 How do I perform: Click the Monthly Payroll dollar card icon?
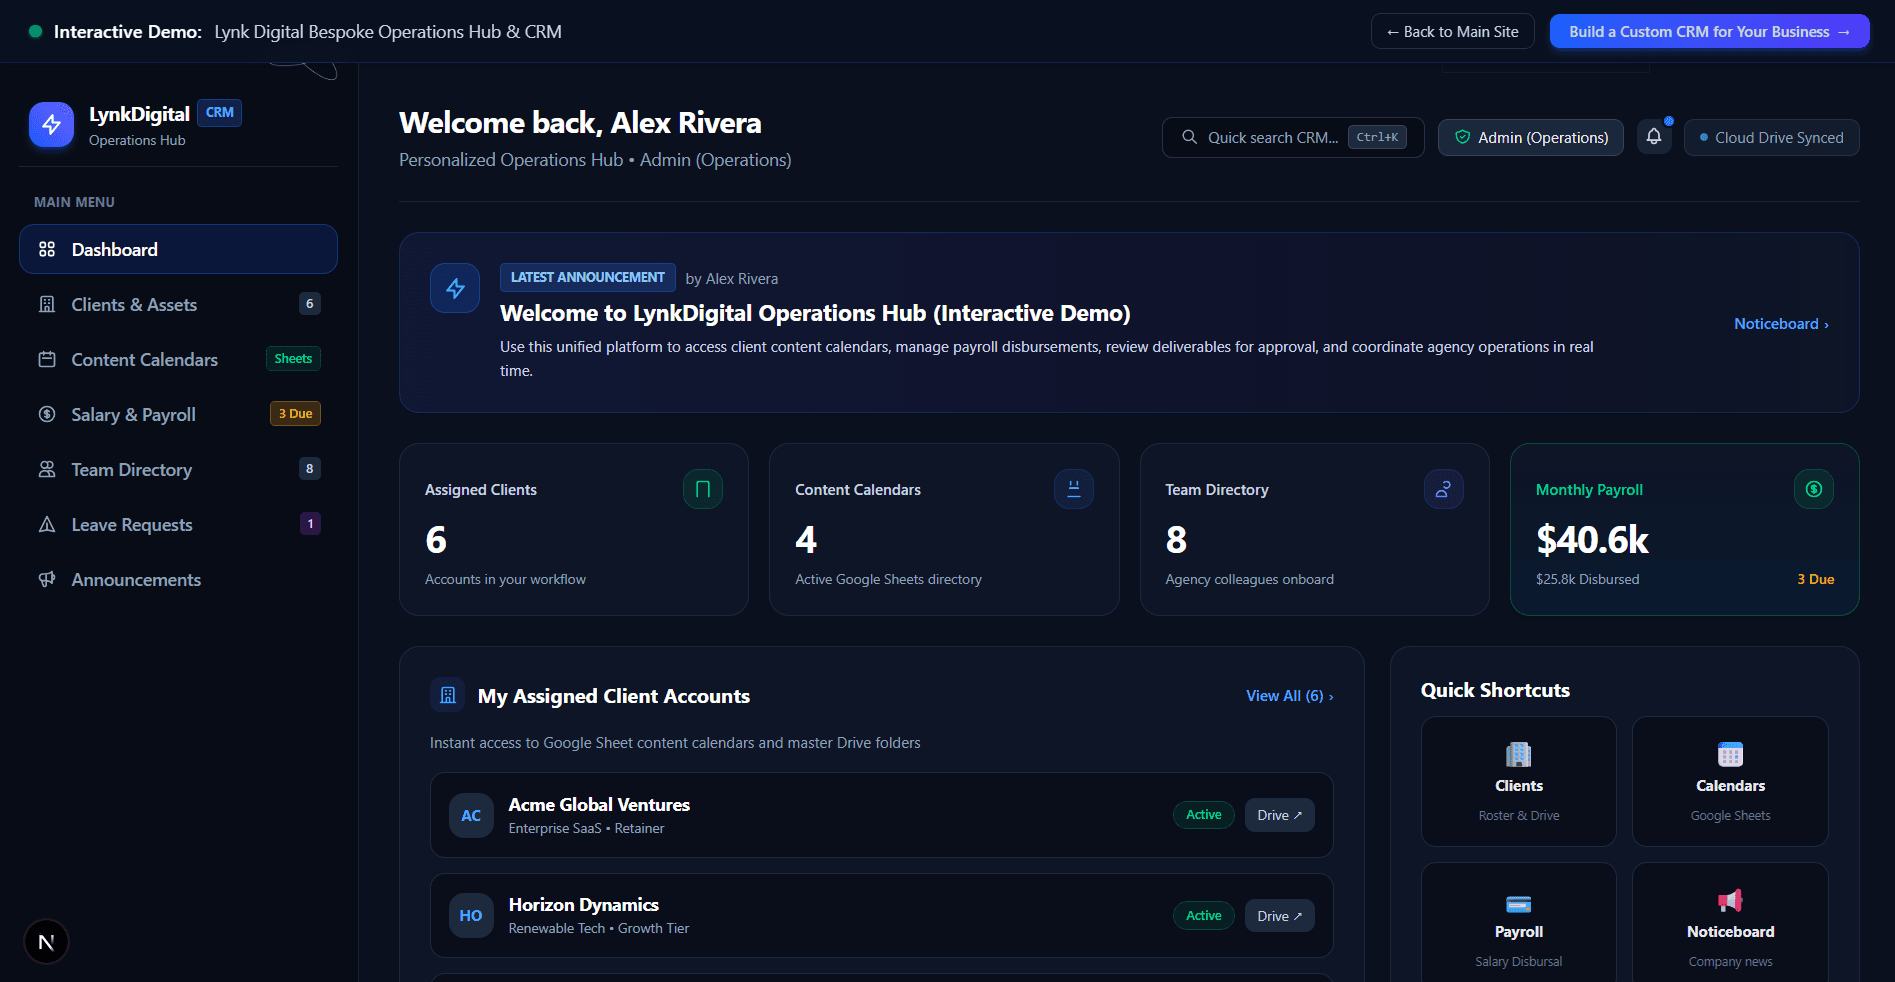click(x=1814, y=489)
